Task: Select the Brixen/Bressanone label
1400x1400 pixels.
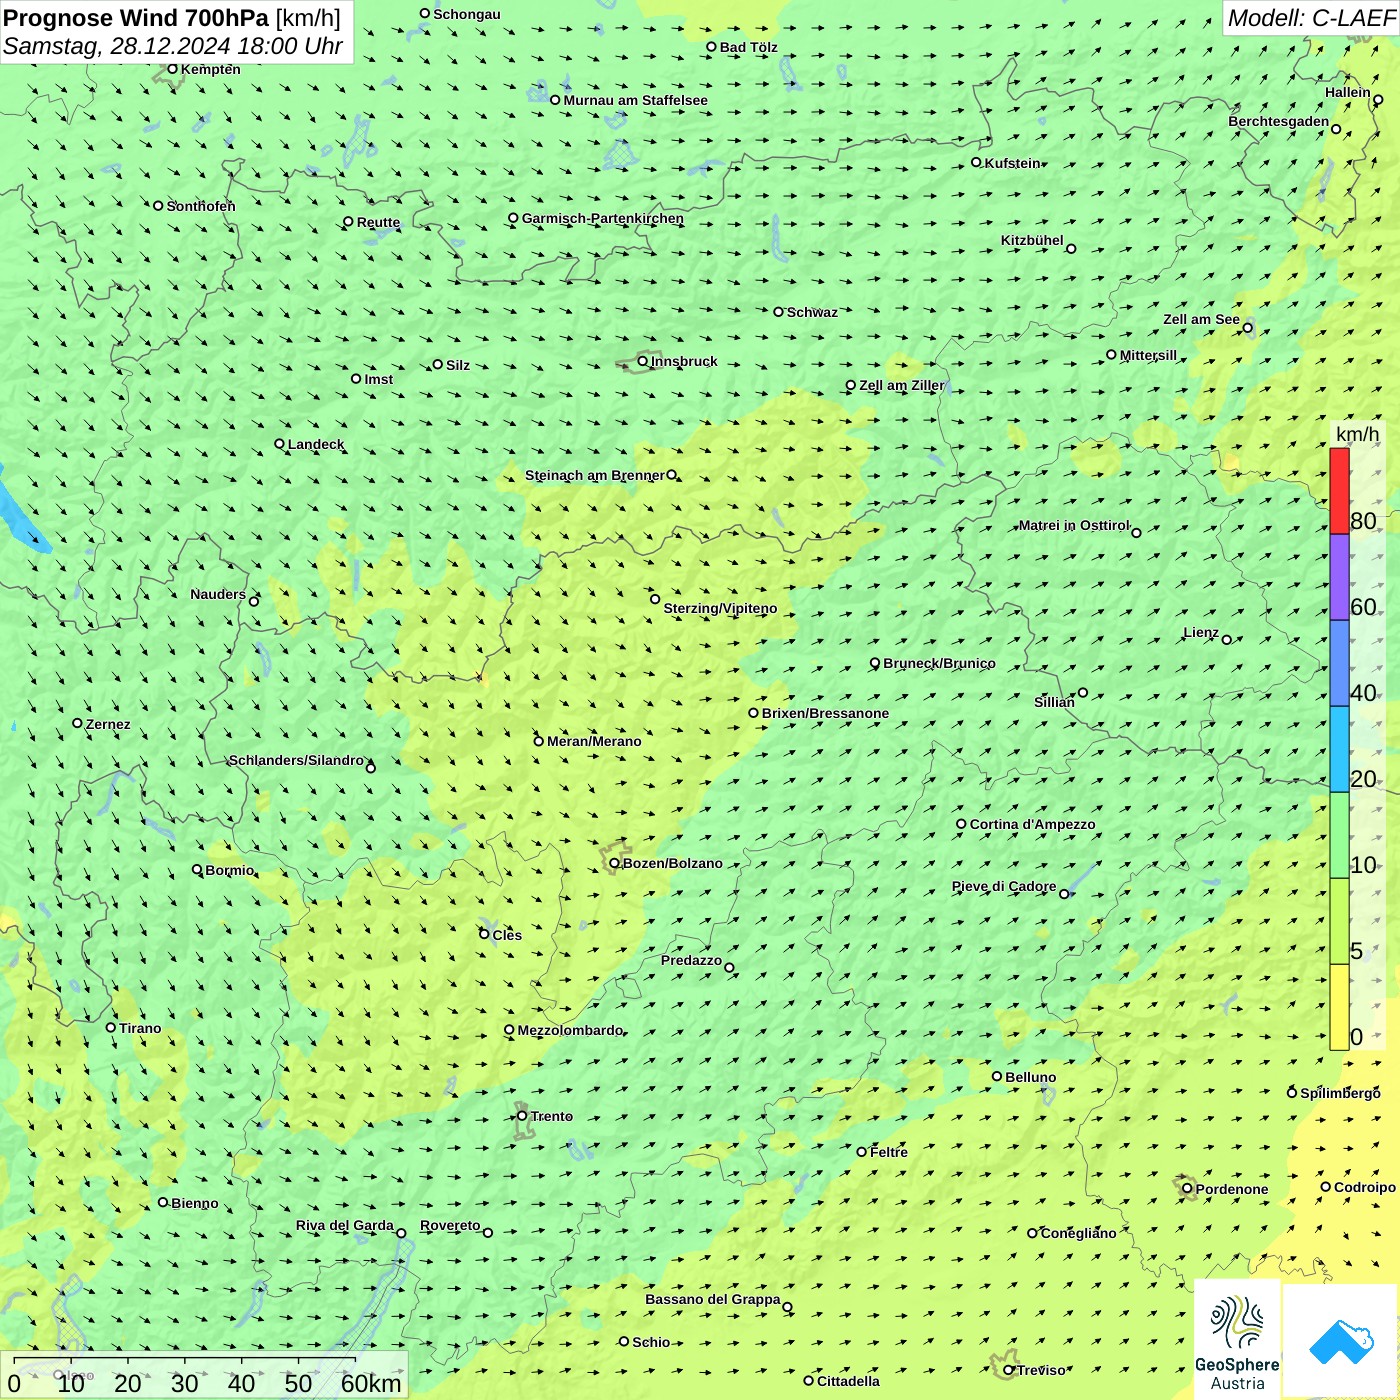Action: 825,713
